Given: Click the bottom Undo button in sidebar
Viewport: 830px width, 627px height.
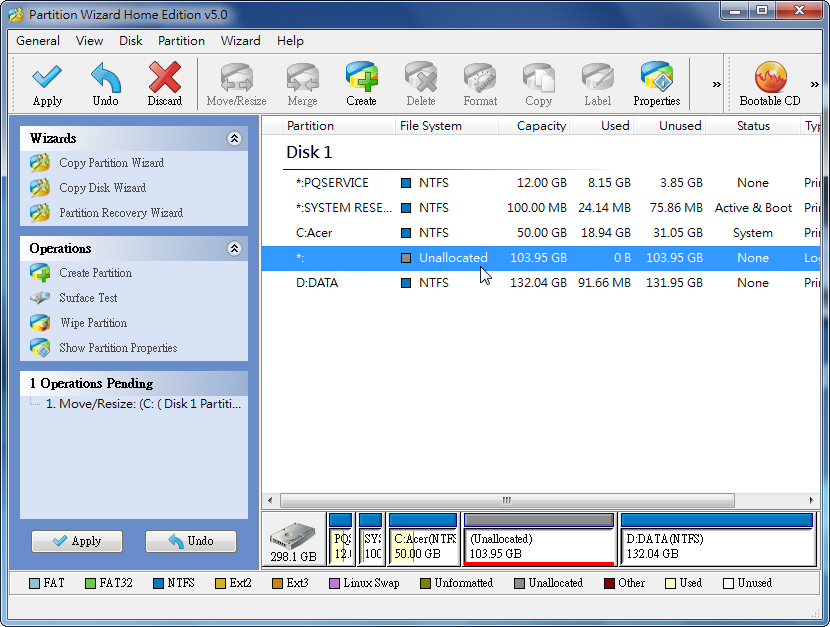Looking at the screenshot, I should (x=191, y=541).
